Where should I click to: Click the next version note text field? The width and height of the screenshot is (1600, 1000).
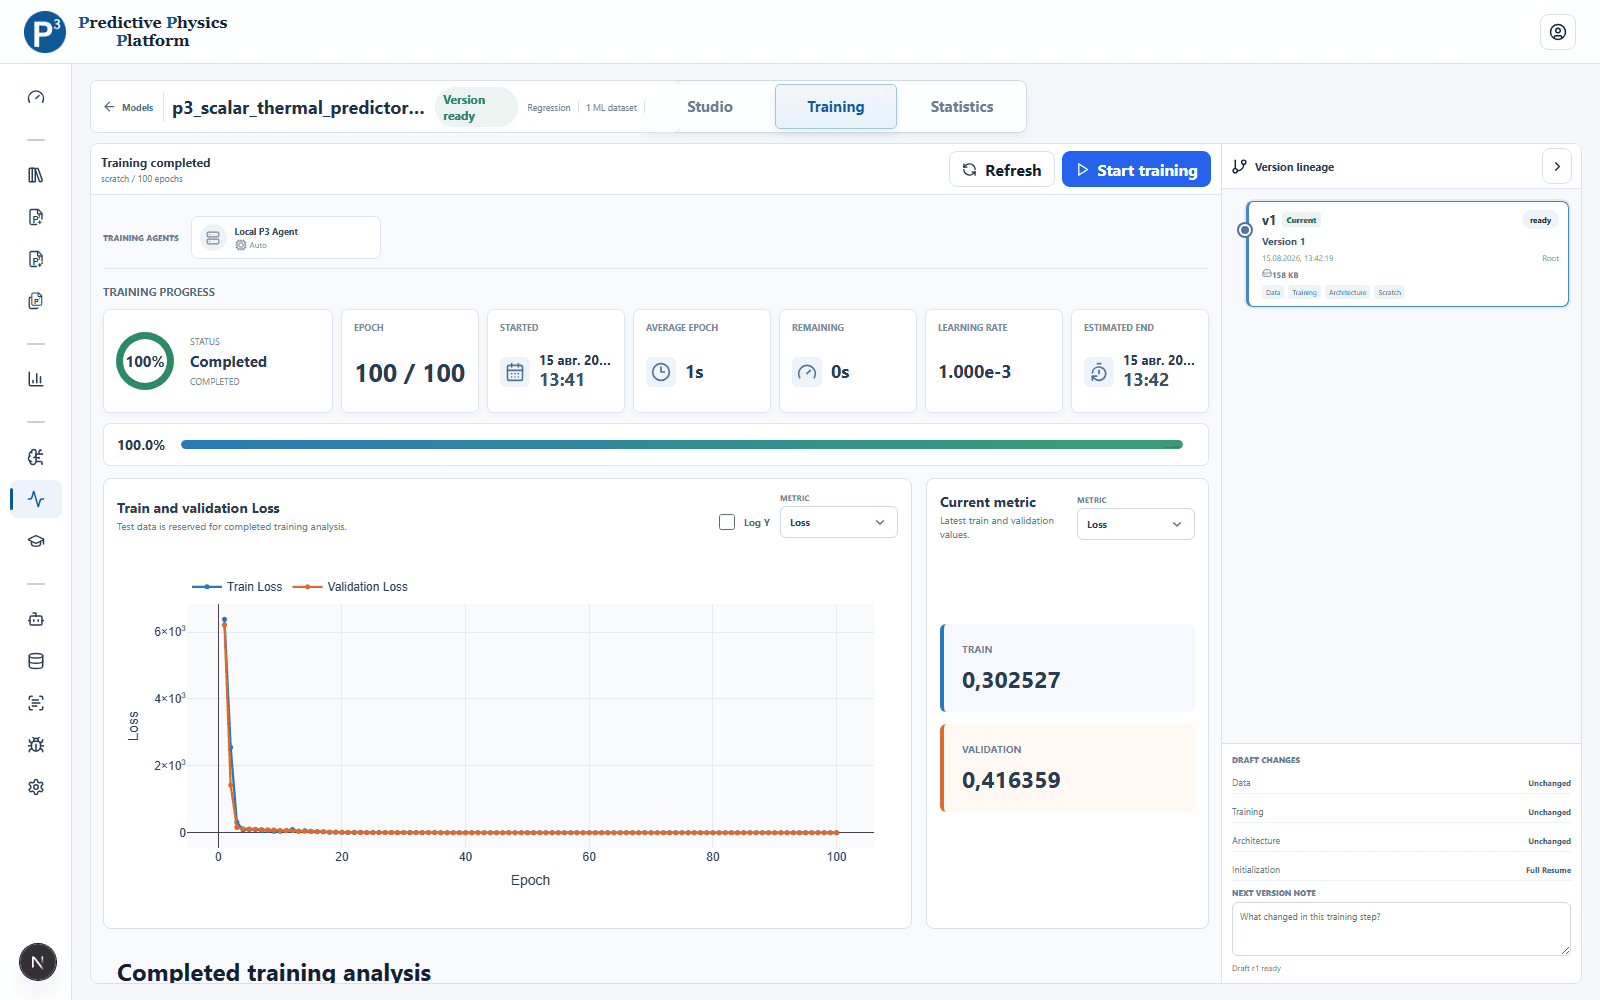[1401, 929]
